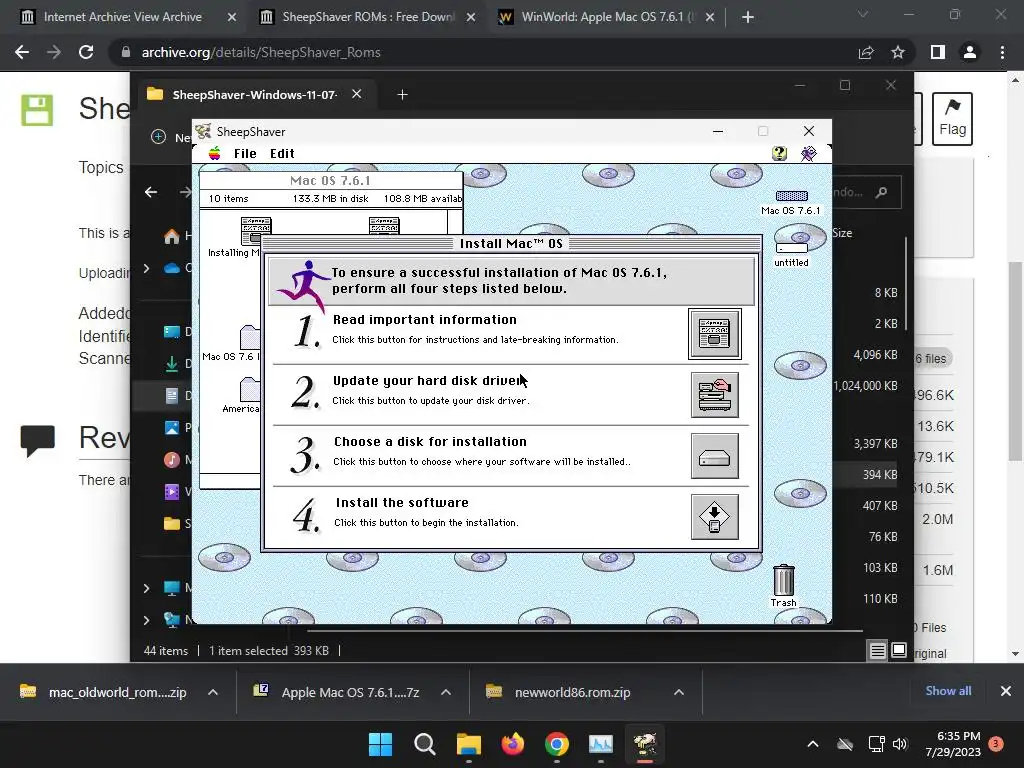This screenshot has width=1024, height=768.
Task: Select the Mac OS 7.6.1 disk icon on desktop
Action: click(791, 202)
